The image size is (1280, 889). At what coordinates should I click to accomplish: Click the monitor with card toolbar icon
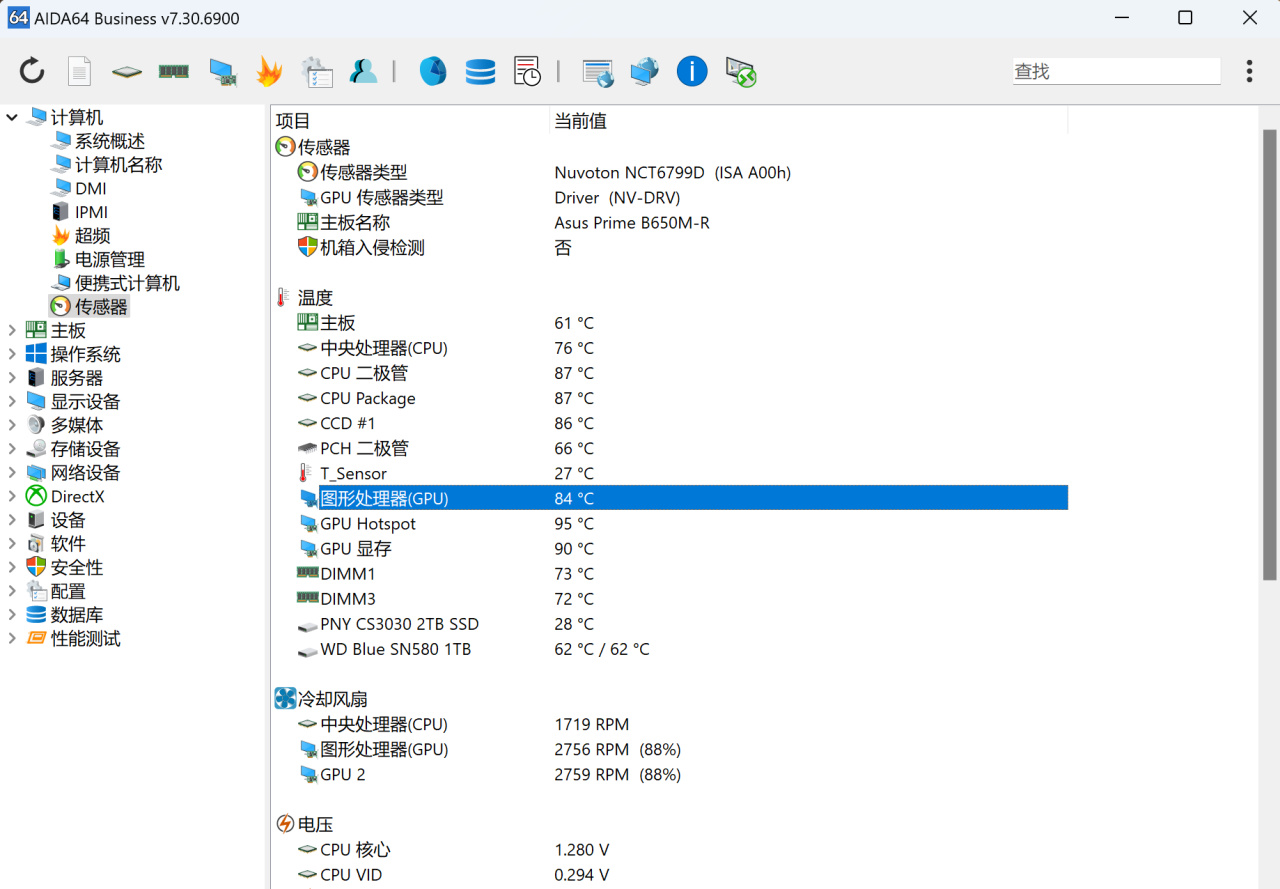(222, 71)
